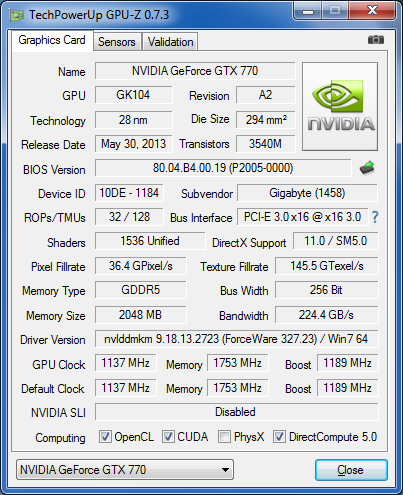Click the Transistors field 3540M
The height and width of the screenshot is (495, 403).
(266, 144)
